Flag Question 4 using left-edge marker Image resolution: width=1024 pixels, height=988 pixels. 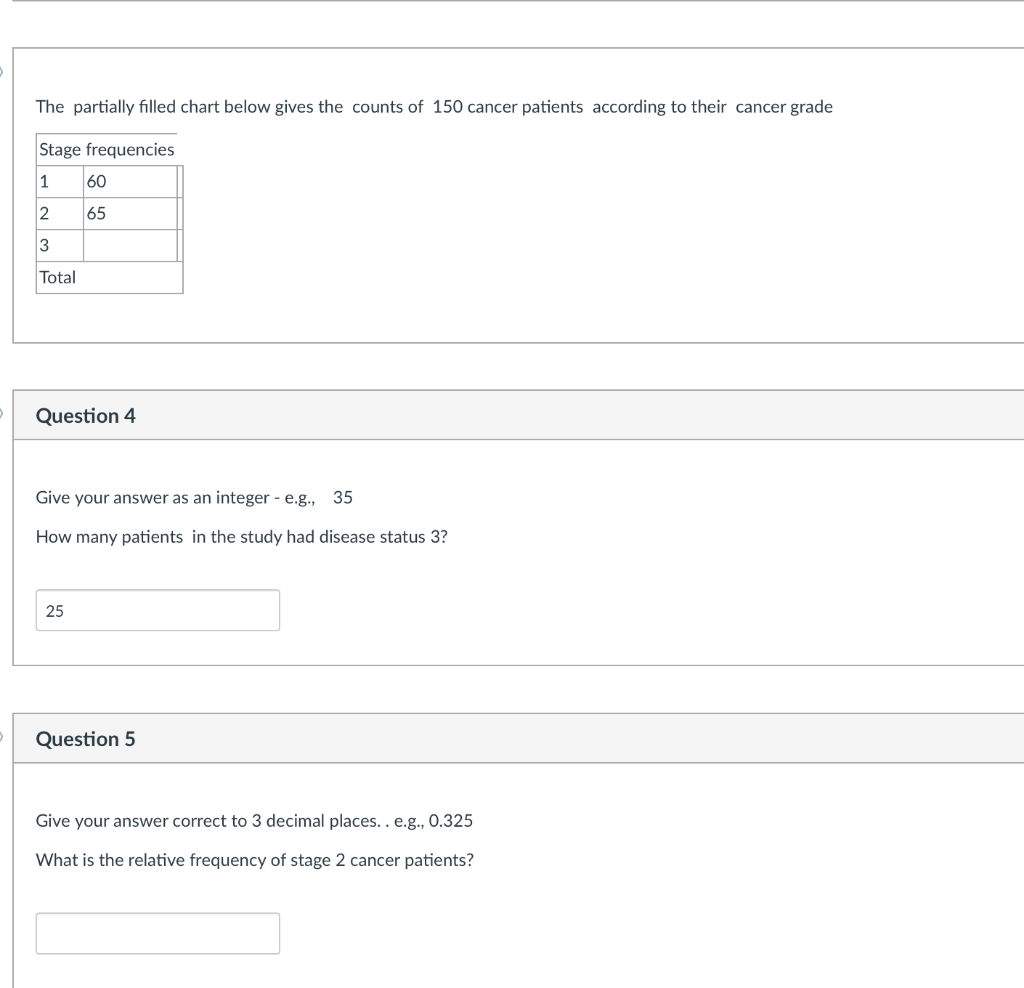[2, 413]
